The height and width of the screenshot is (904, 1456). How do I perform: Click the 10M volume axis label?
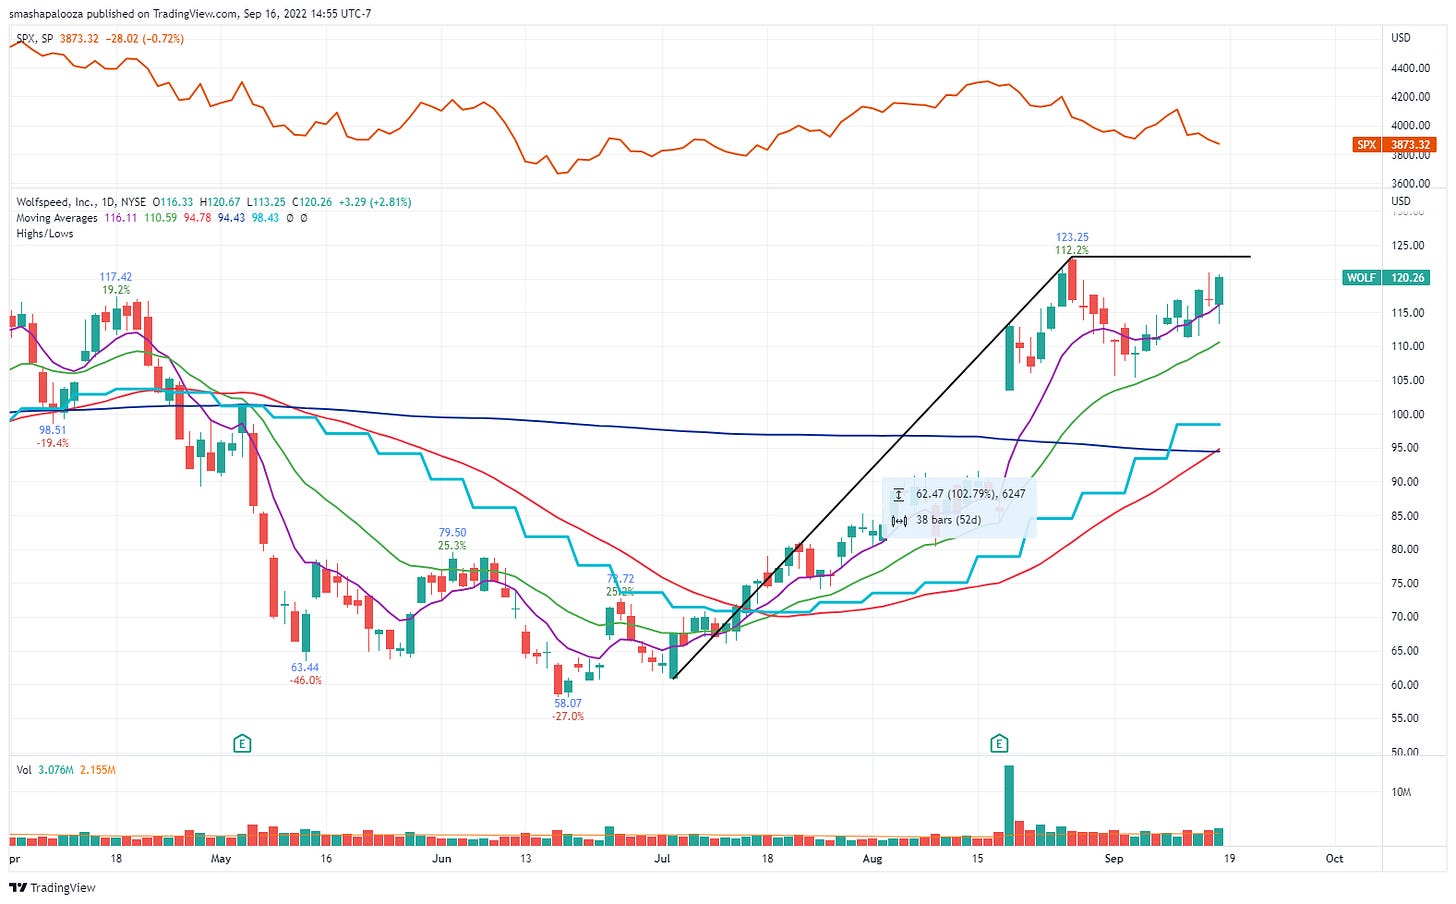point(1402,792)
